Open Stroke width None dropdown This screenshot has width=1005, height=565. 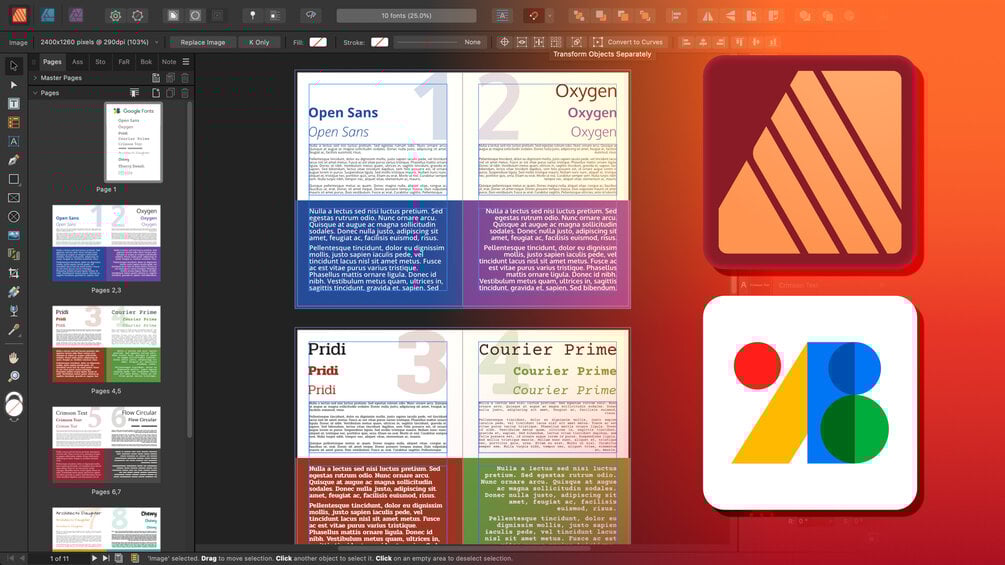[439, 42]
